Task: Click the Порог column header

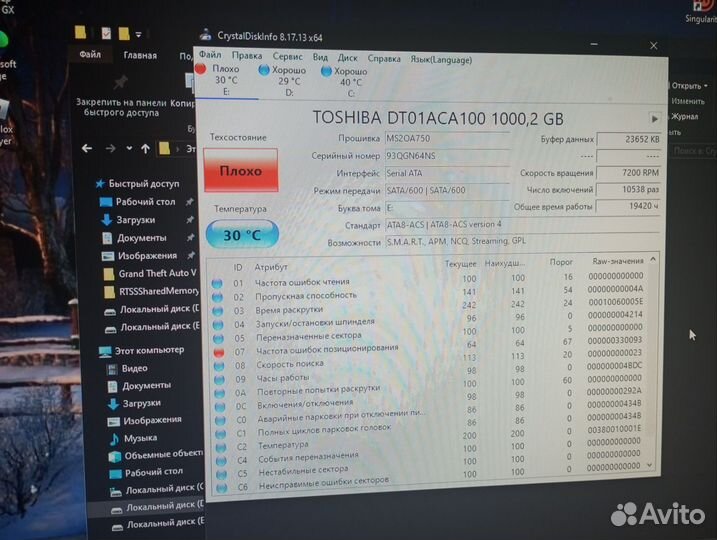Action: click(x=561, y=262)
